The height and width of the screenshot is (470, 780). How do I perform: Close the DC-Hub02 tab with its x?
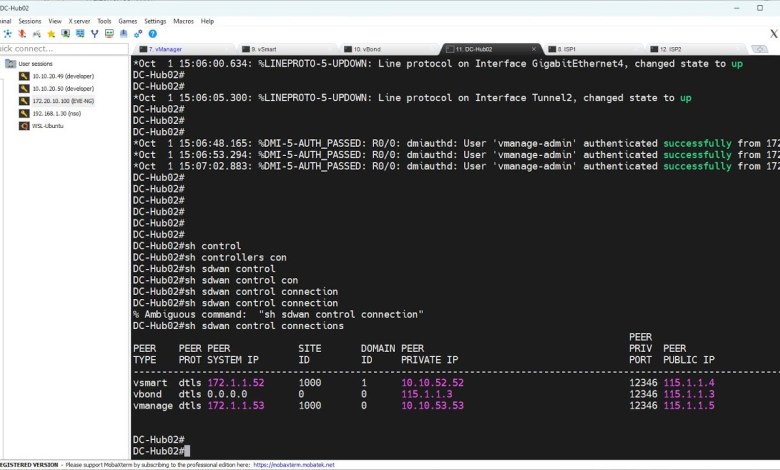[534, 49]
